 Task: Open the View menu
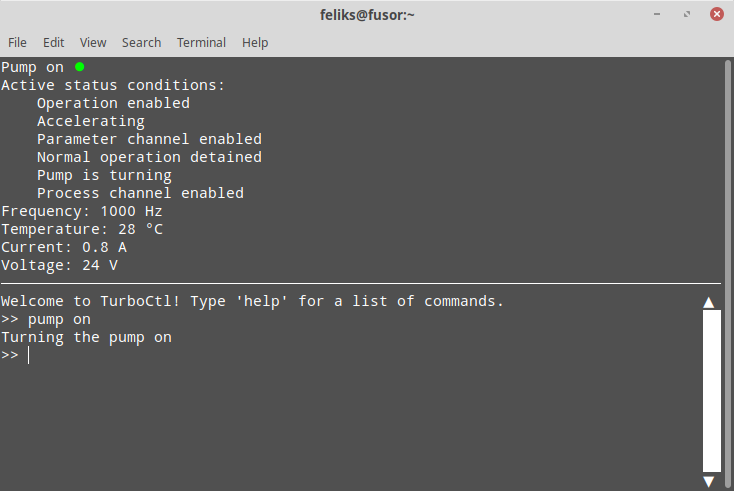[93, 43]
